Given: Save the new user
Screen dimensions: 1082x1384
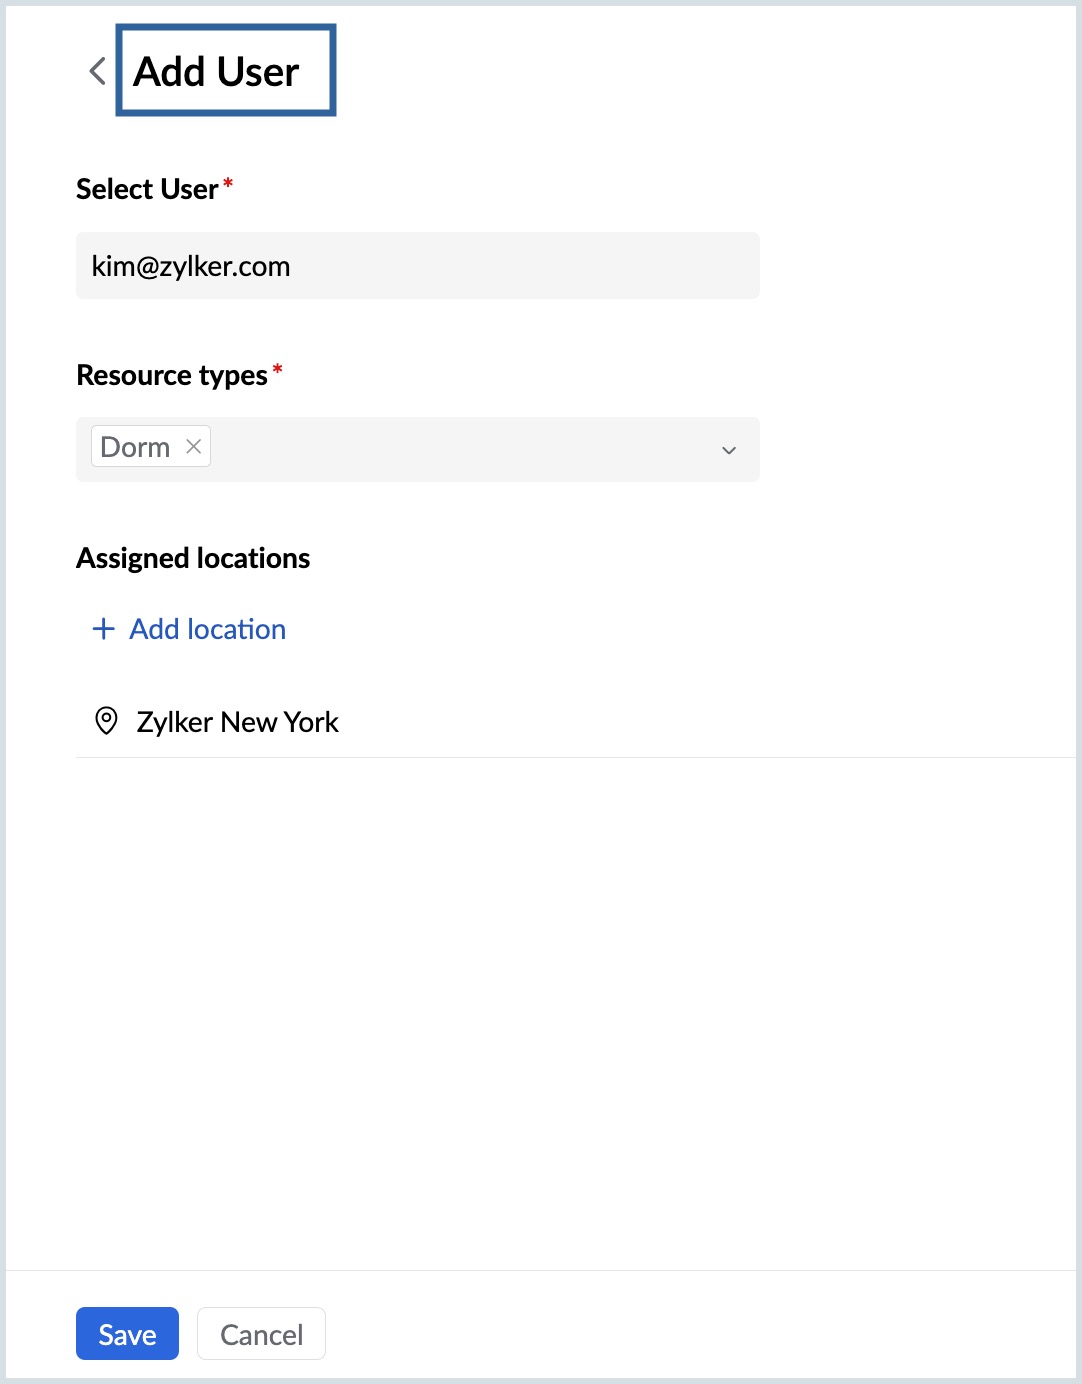Looking at the screenshot, I should [x=127, y=1333].
